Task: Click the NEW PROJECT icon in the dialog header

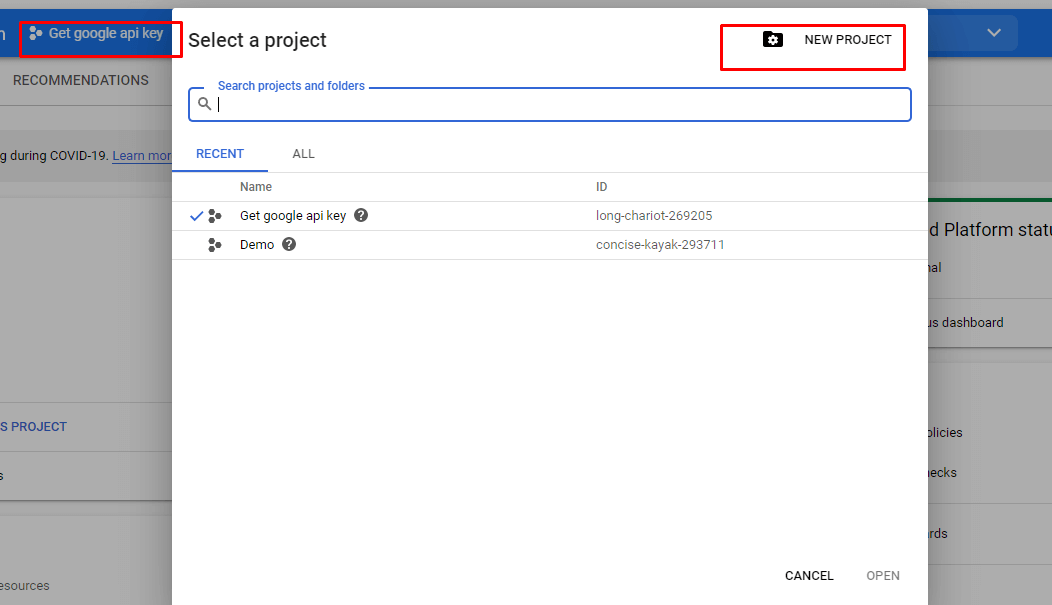Action: [x=773, y=39]
